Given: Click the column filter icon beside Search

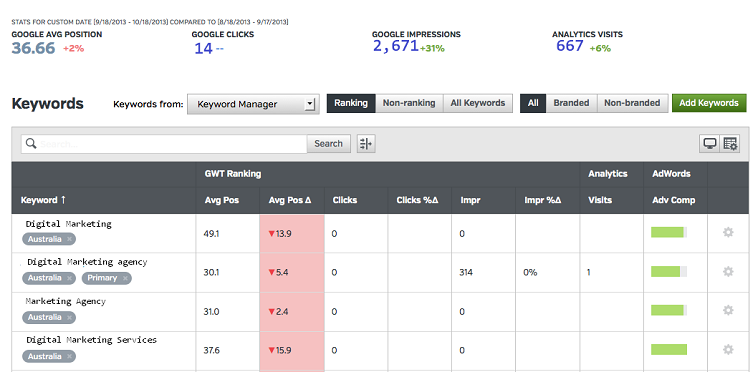Looking at the screenshot, I should pyautogui.click(x=366, y=143).
